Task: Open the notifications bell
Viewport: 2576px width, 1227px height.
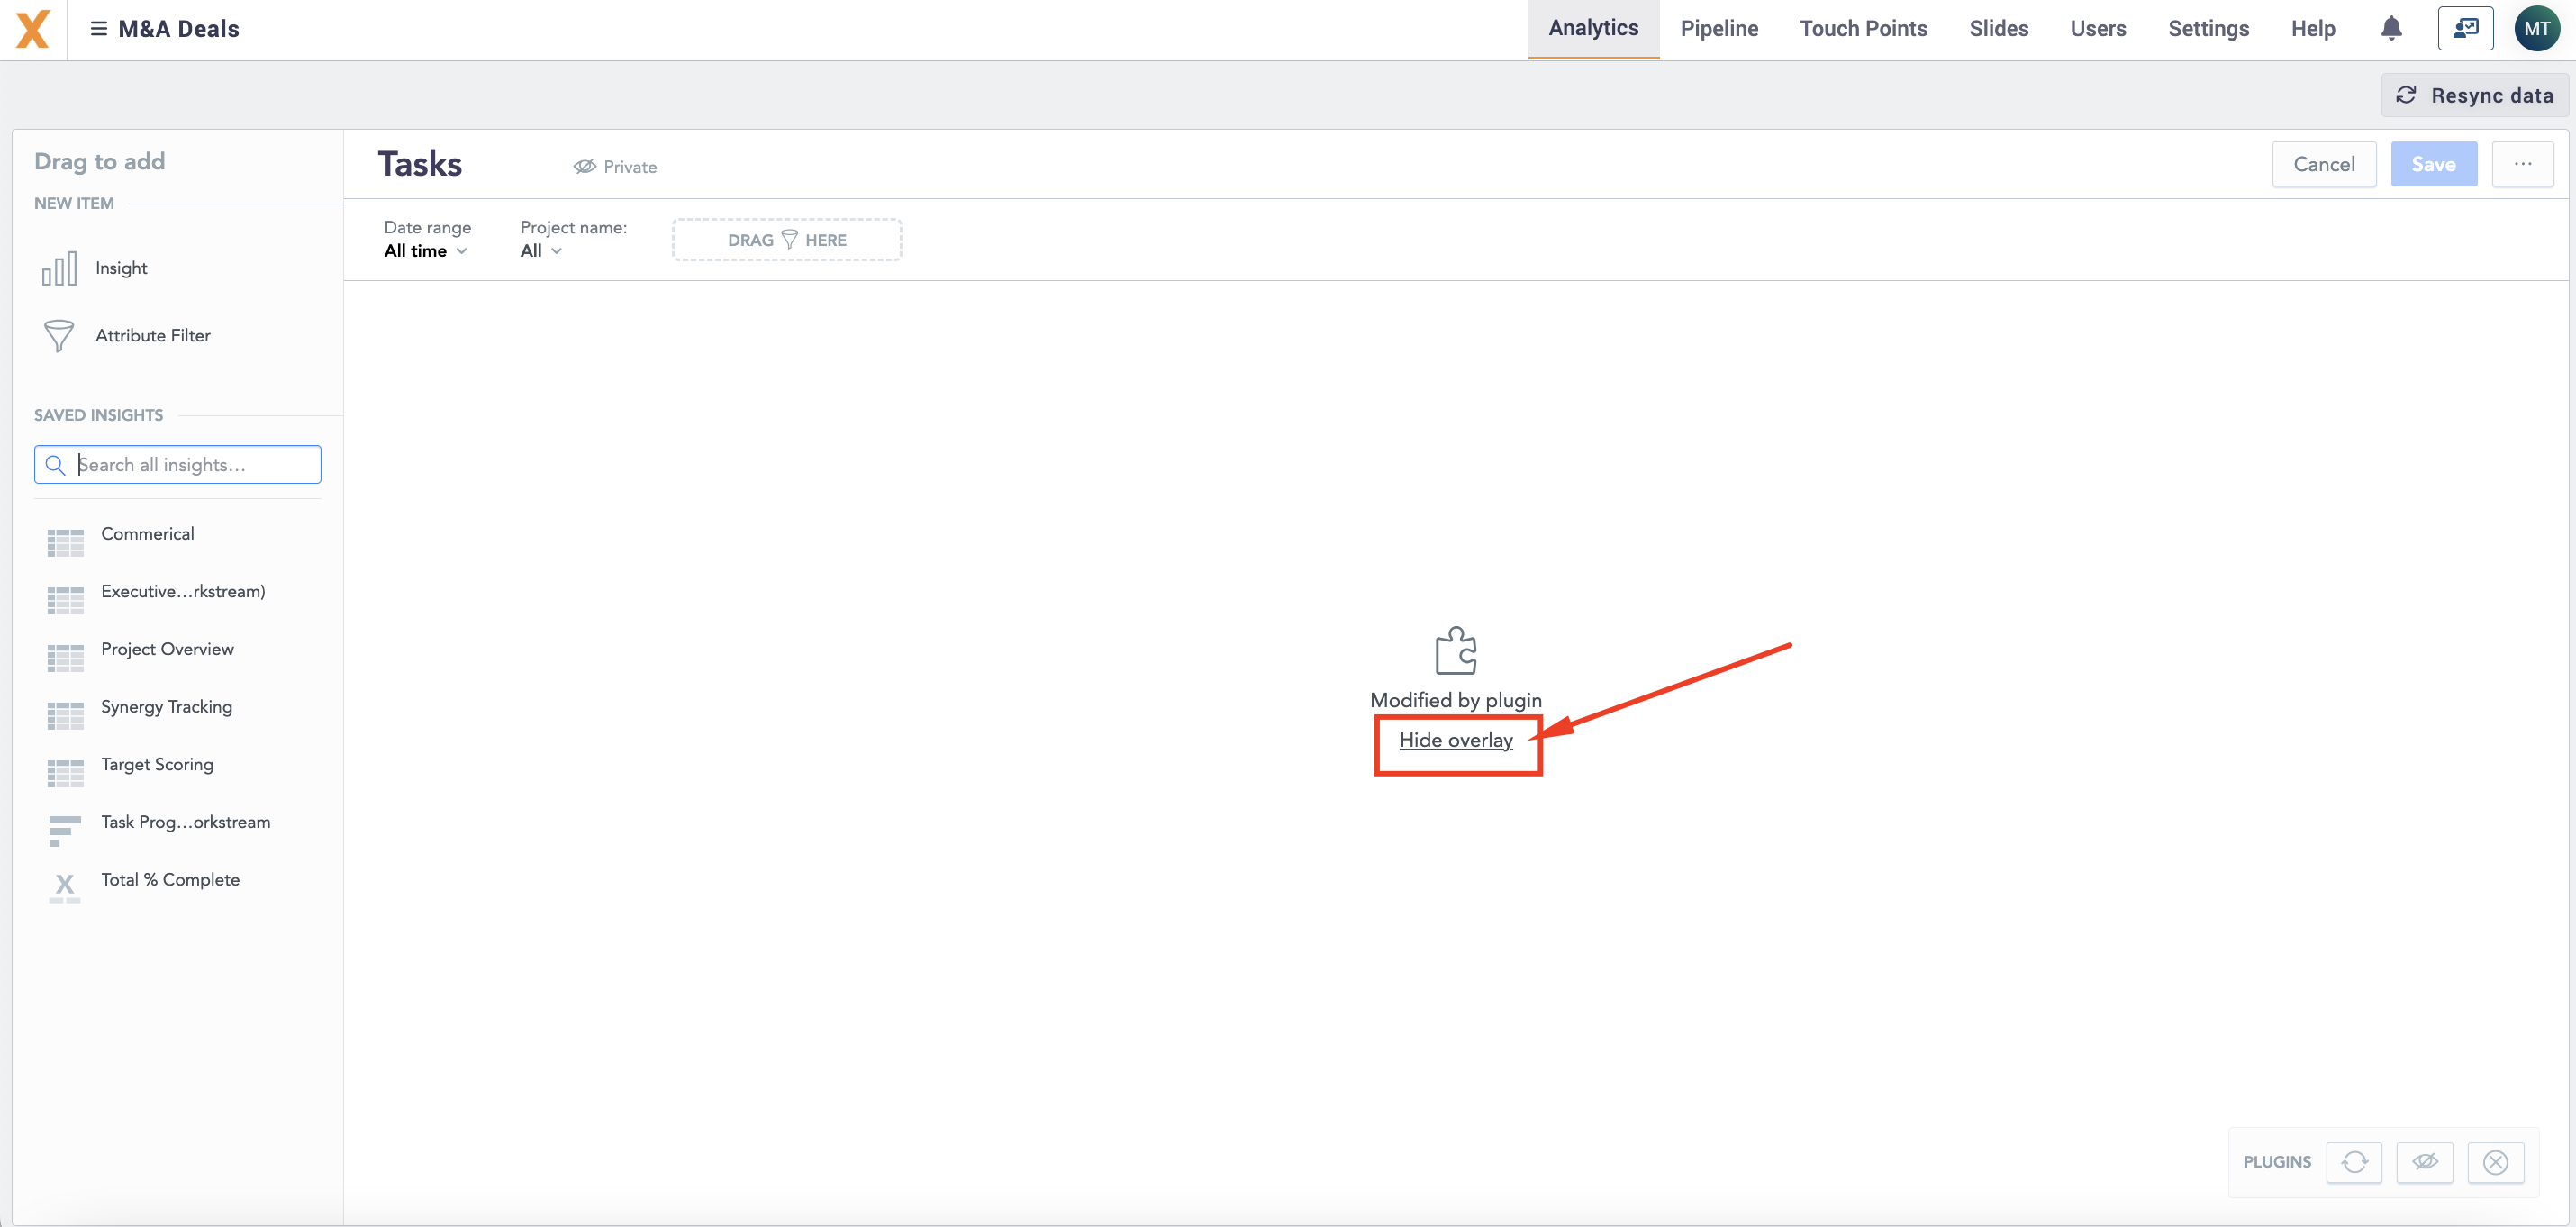Action: tap(2391, 28)
